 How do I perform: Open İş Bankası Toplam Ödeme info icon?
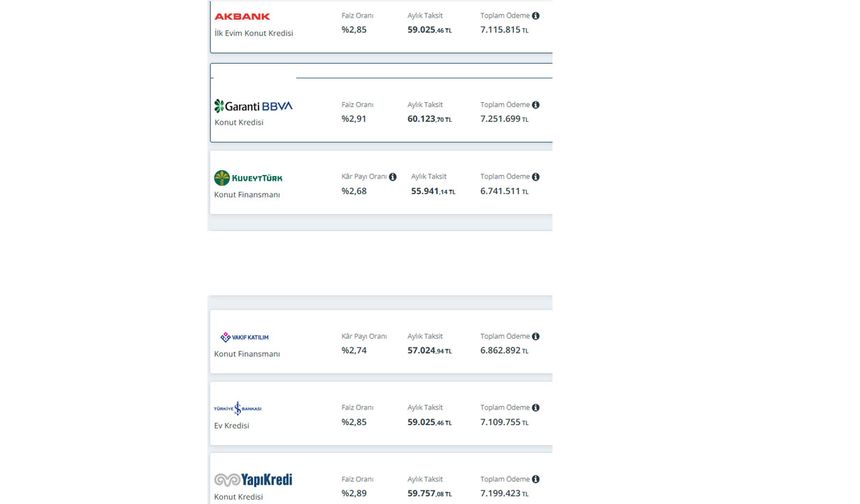tap(536, 407)
